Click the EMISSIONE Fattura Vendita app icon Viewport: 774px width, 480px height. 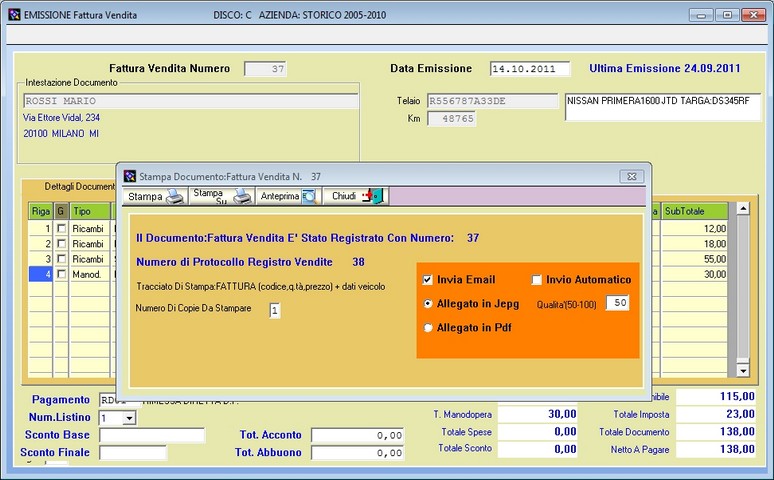point(14,15)
